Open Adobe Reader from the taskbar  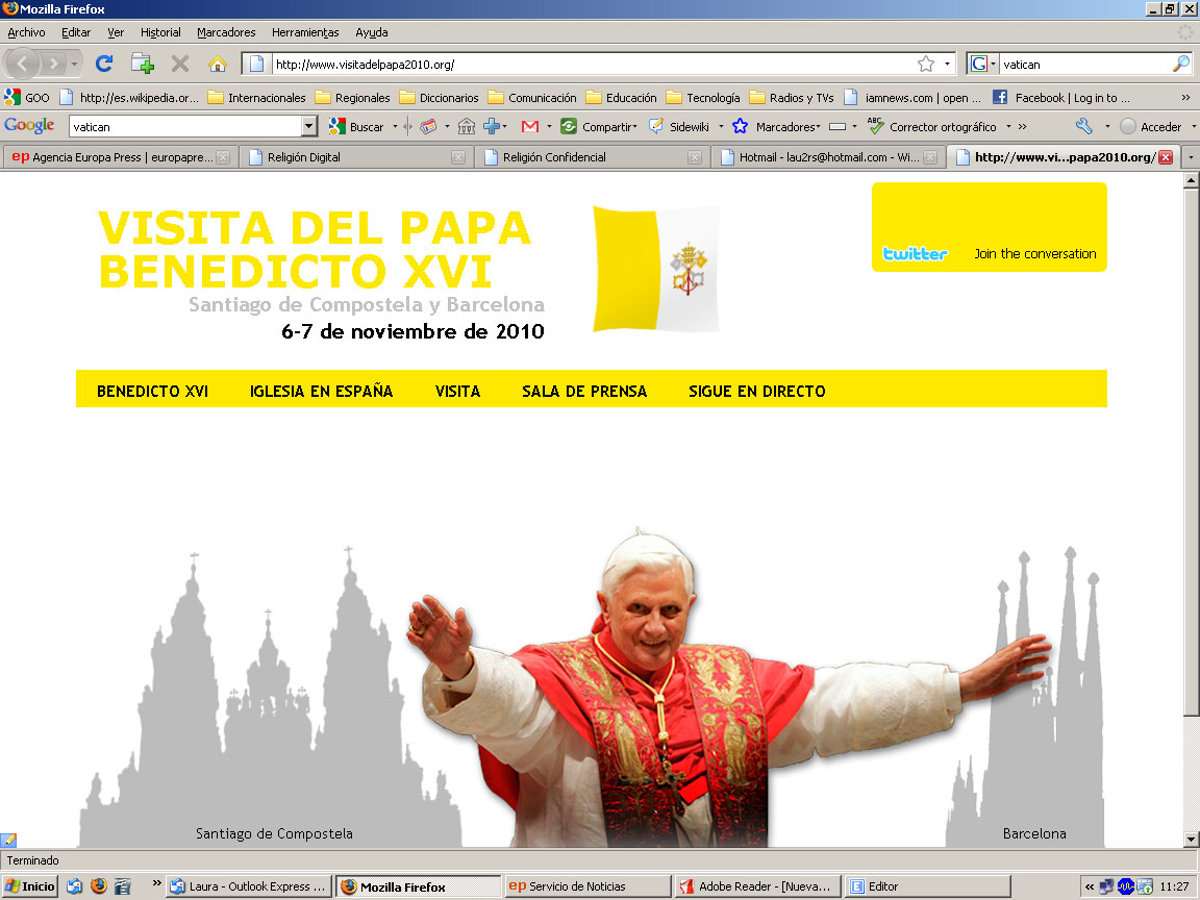click(755, 886)
